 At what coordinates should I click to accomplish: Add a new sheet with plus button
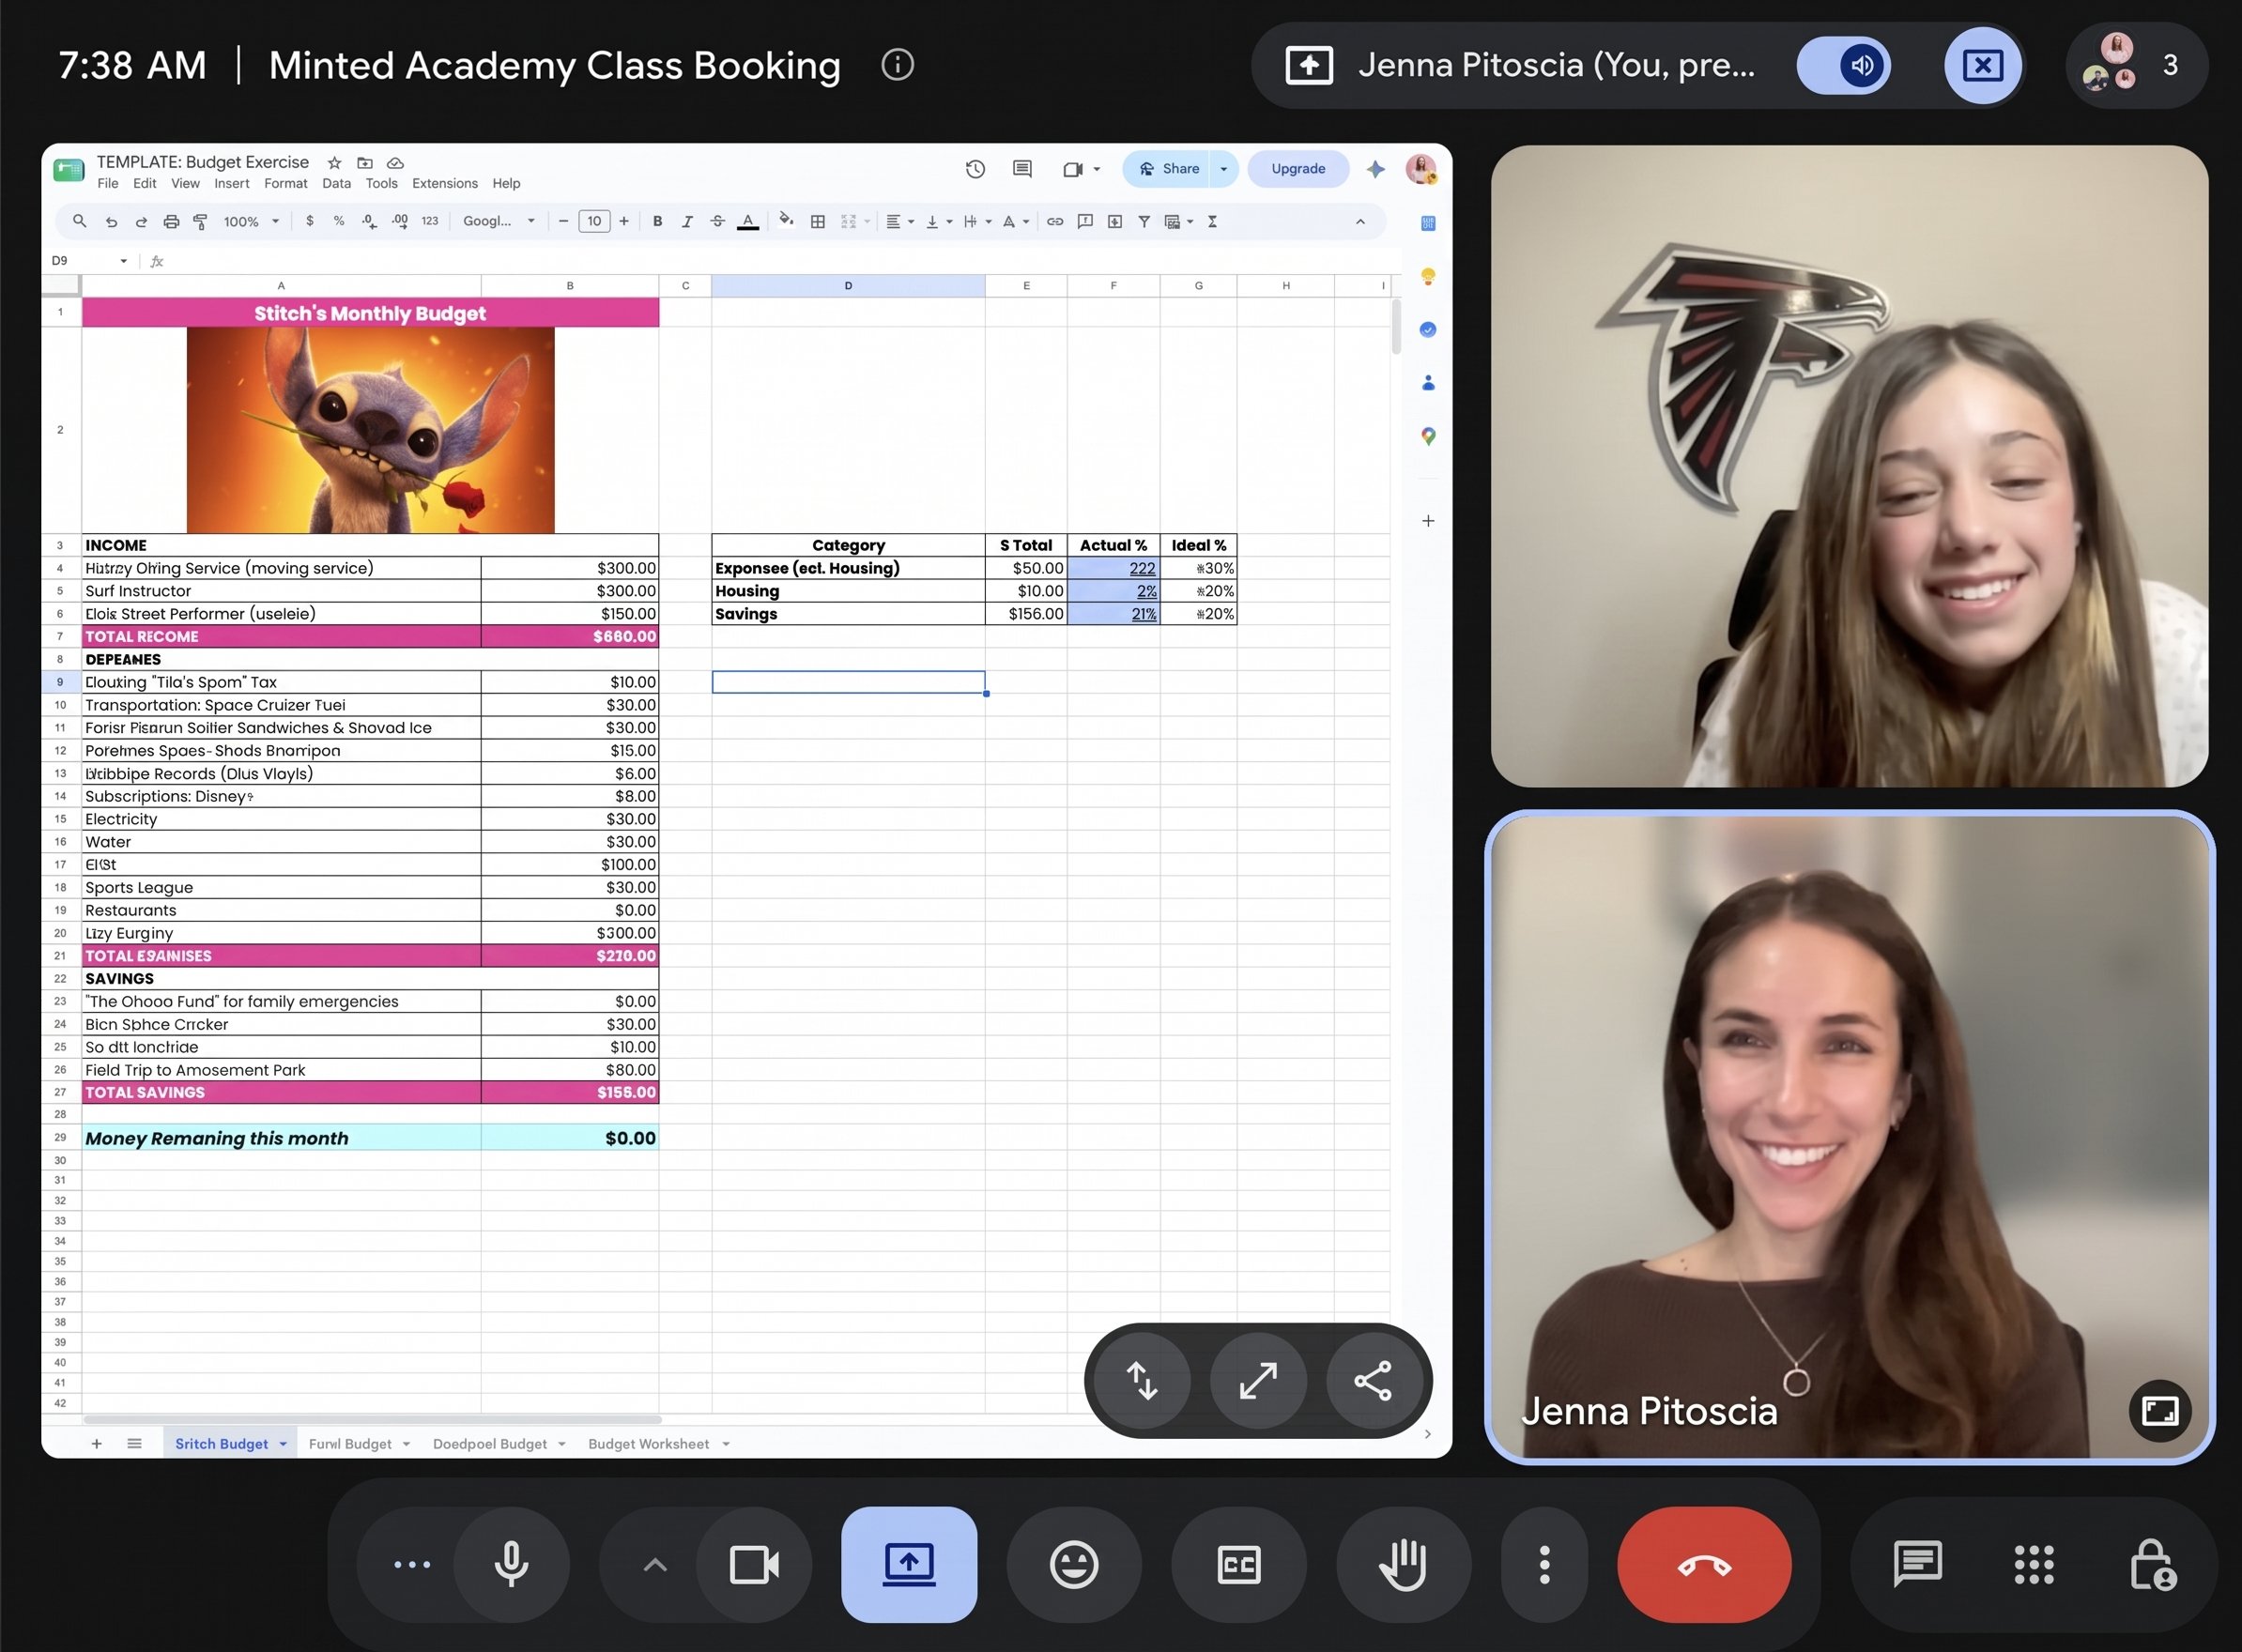[97, 1444]
